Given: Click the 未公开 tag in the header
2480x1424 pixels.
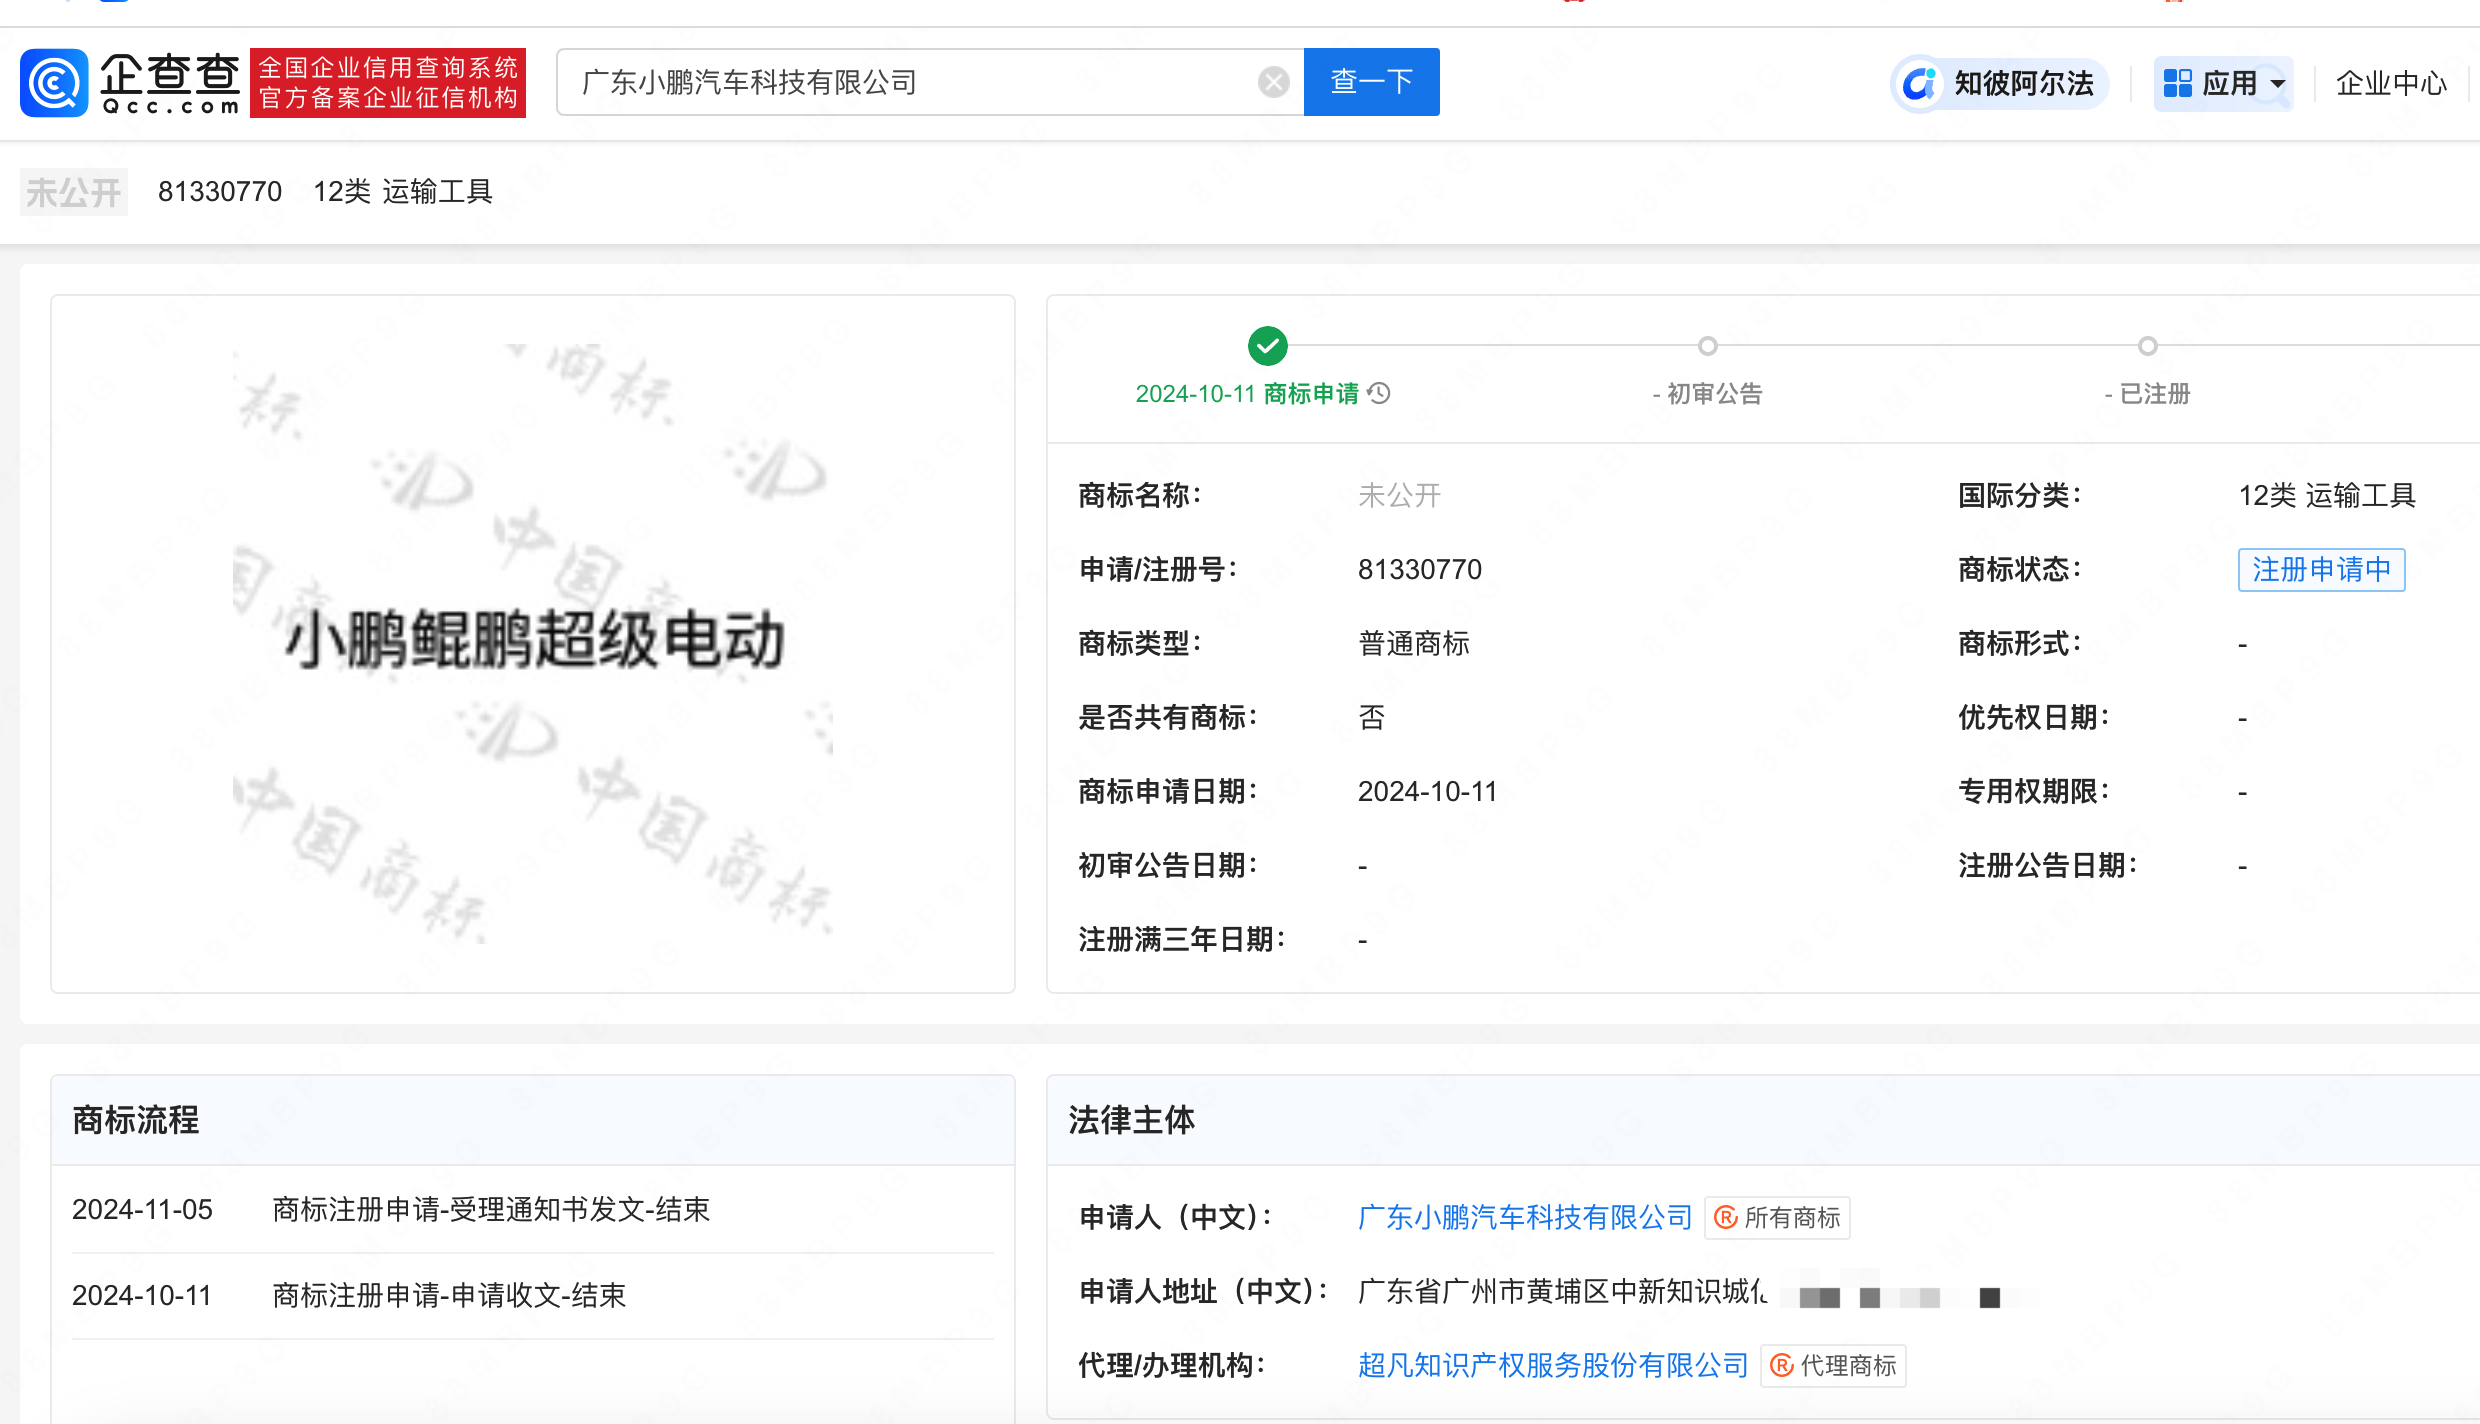Looking at the screenshot, I should point(74,192).
